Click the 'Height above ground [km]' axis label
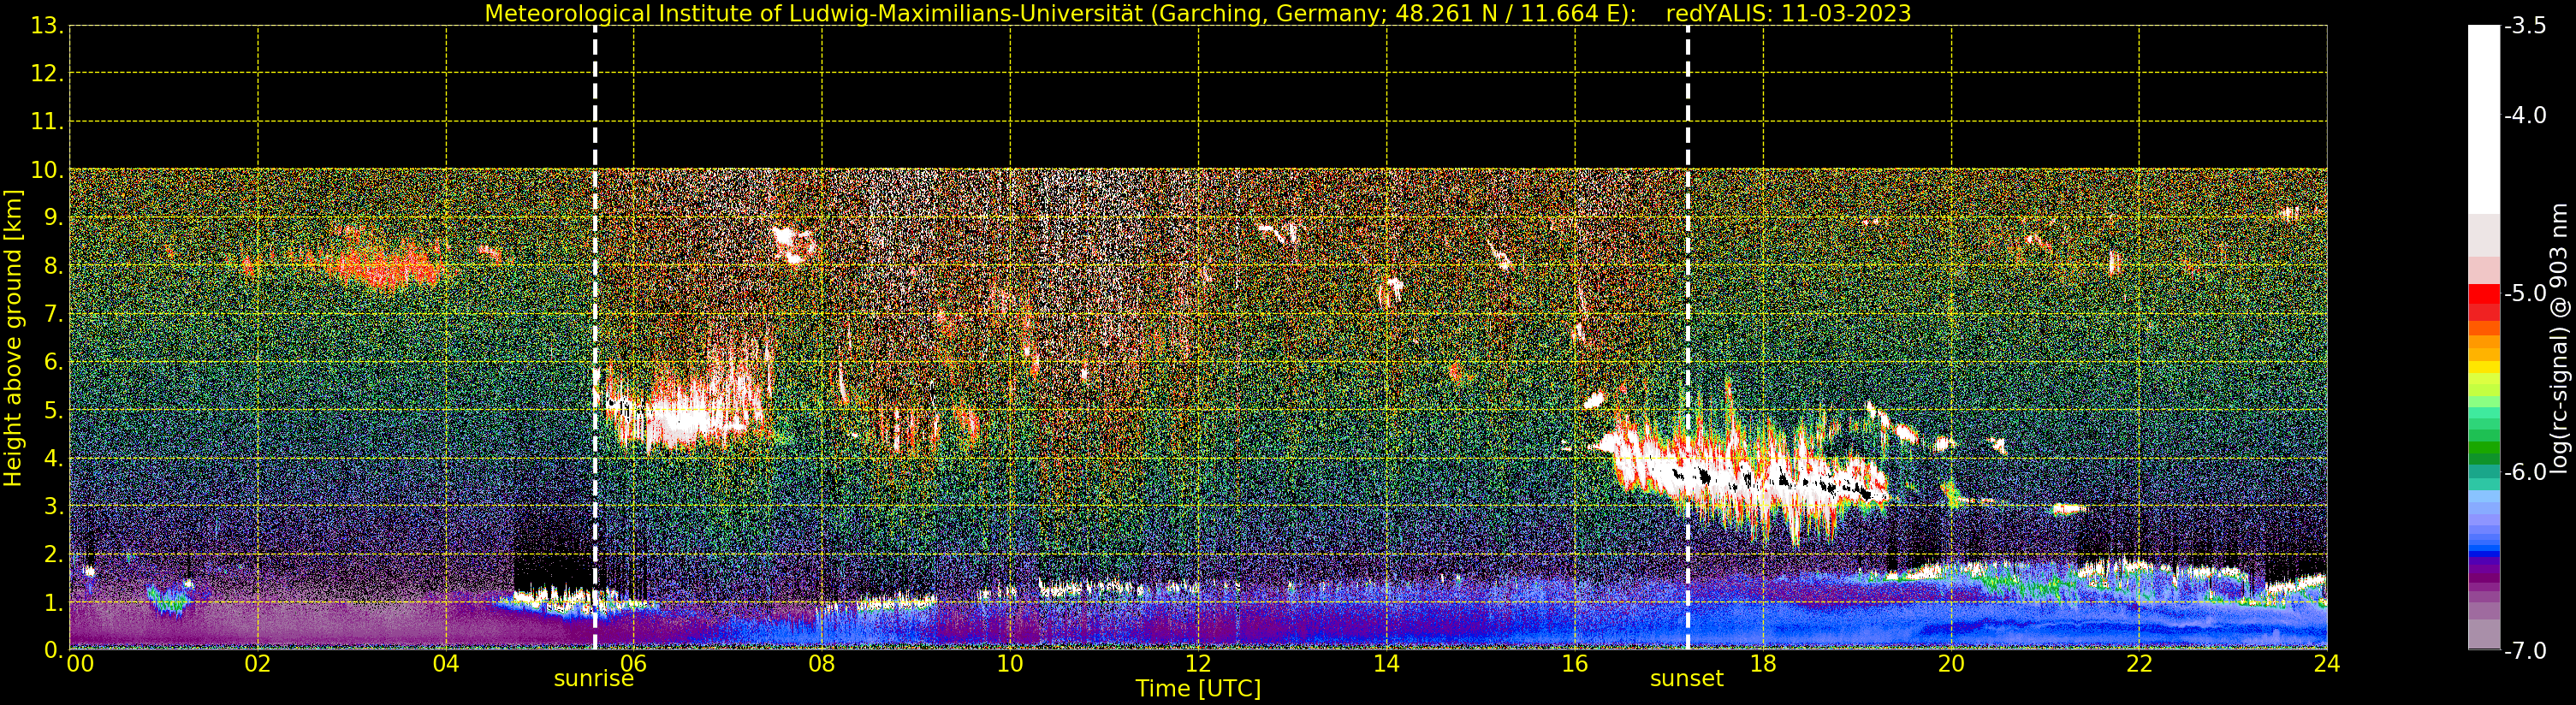 coord(13,338)
